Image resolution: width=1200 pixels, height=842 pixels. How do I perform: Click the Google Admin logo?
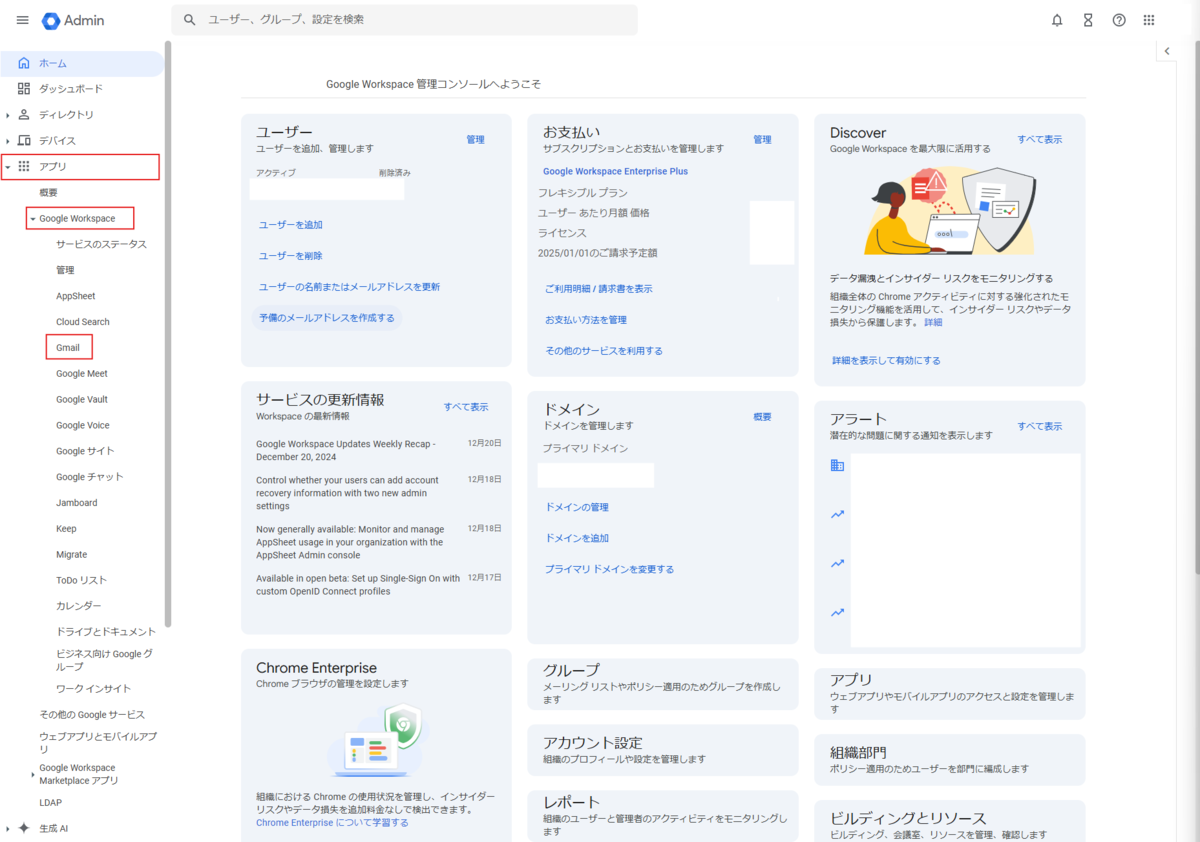[x=73, y=20]
